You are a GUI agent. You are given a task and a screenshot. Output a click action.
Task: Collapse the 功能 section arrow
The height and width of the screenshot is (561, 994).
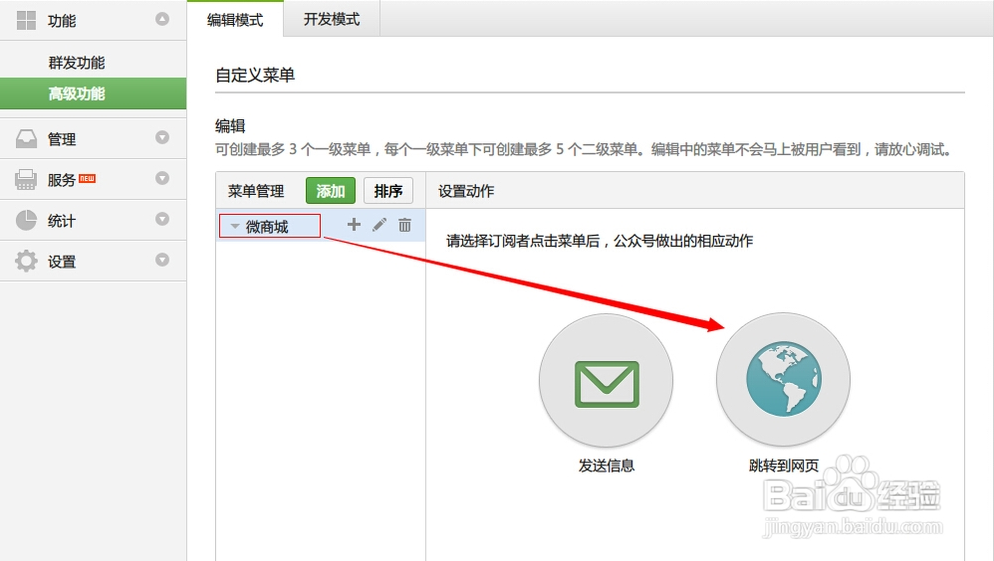point(162,19)
